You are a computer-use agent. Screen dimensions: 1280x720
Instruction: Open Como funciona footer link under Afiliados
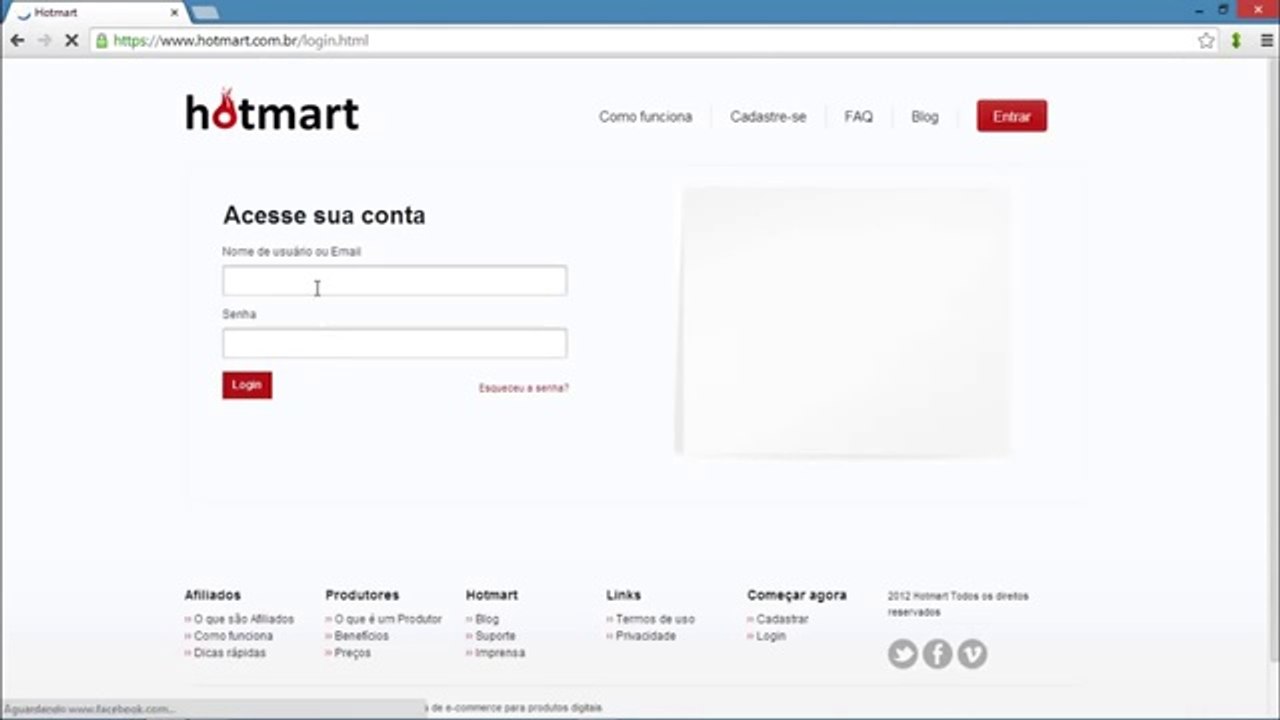[233, 636]
